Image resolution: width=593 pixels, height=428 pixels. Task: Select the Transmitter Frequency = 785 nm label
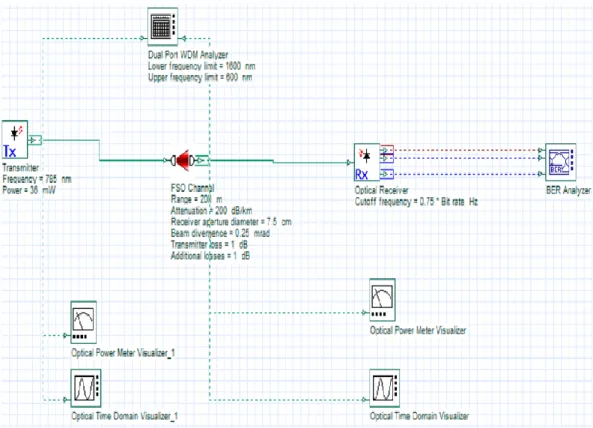click(x=37, y=179)
